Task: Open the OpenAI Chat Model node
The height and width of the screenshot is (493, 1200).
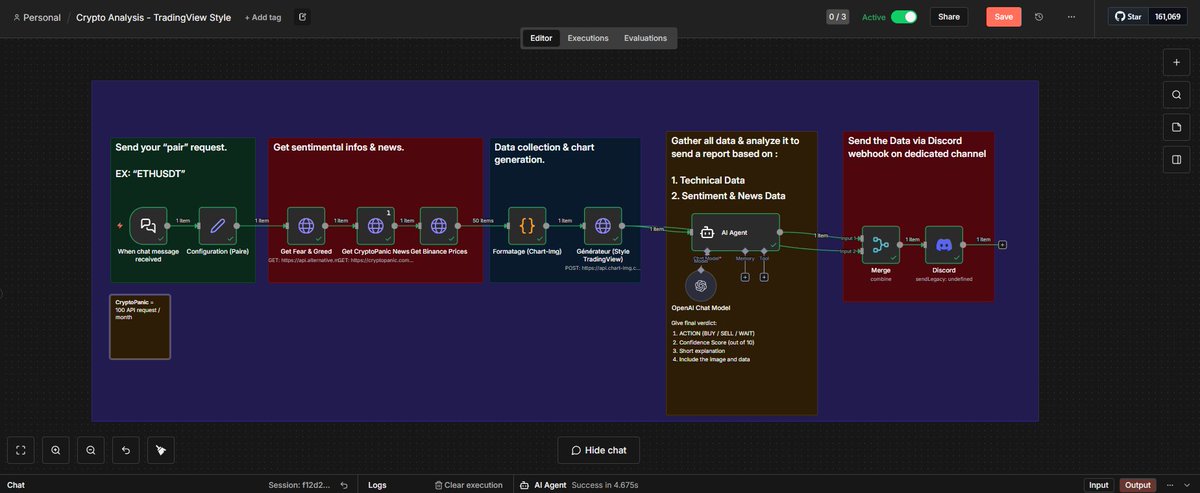Action: pos(702,285)
